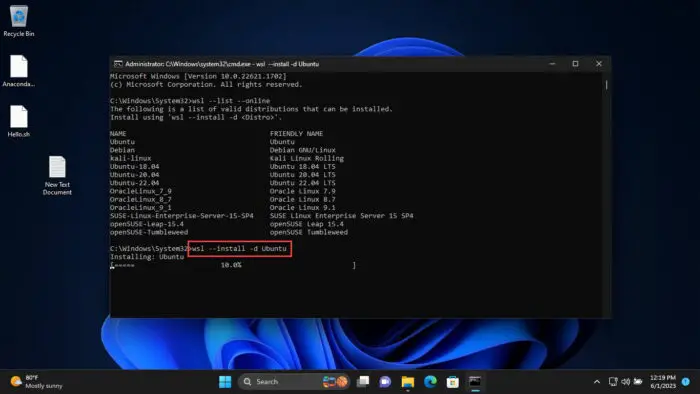Click the 'OracleLinux_8_7' entry

(141, 199)
